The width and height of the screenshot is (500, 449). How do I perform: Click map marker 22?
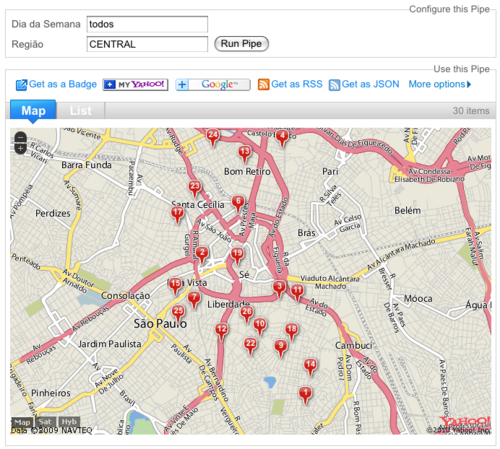(250, 344)
